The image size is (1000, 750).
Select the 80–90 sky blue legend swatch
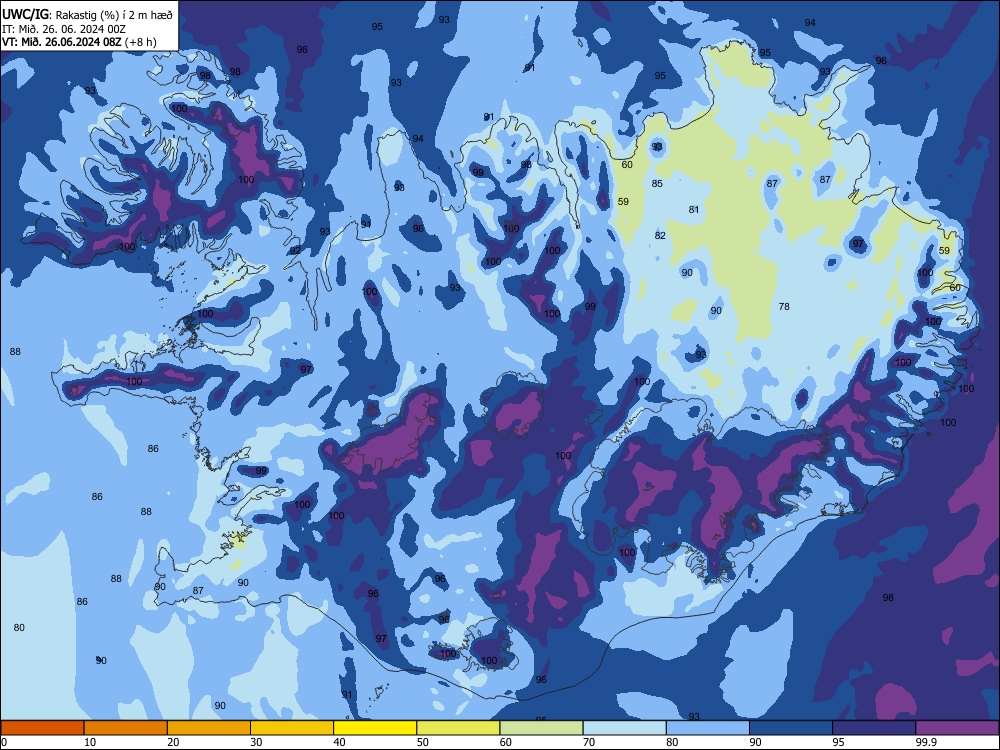pyautogui.click(x=708, y=728)
